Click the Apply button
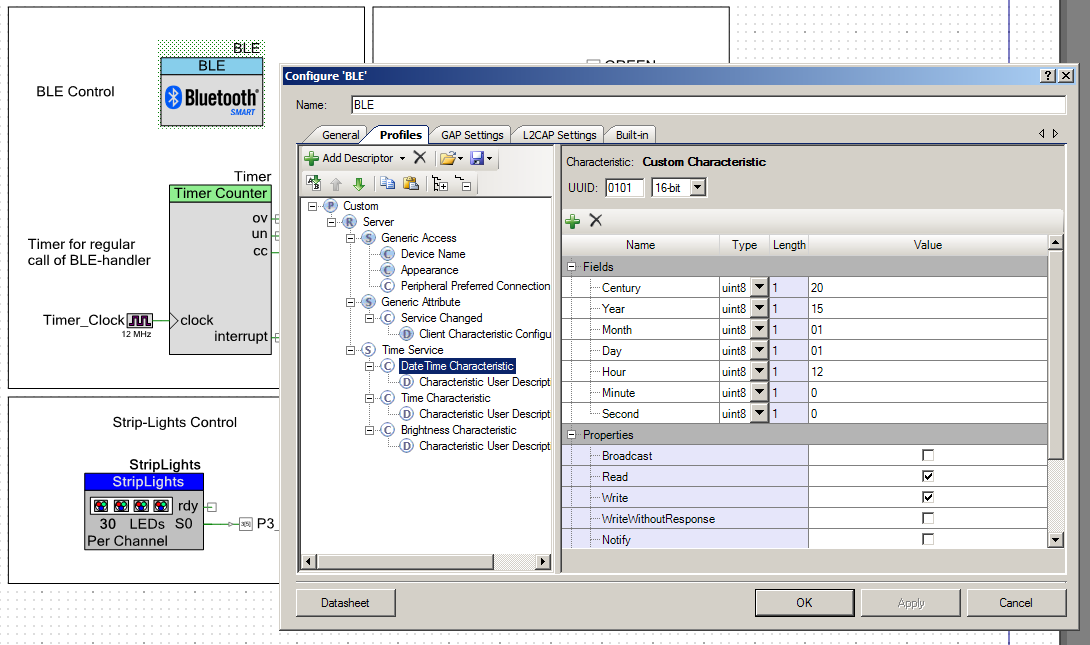 pyautogui.click(x=911, y=603)
